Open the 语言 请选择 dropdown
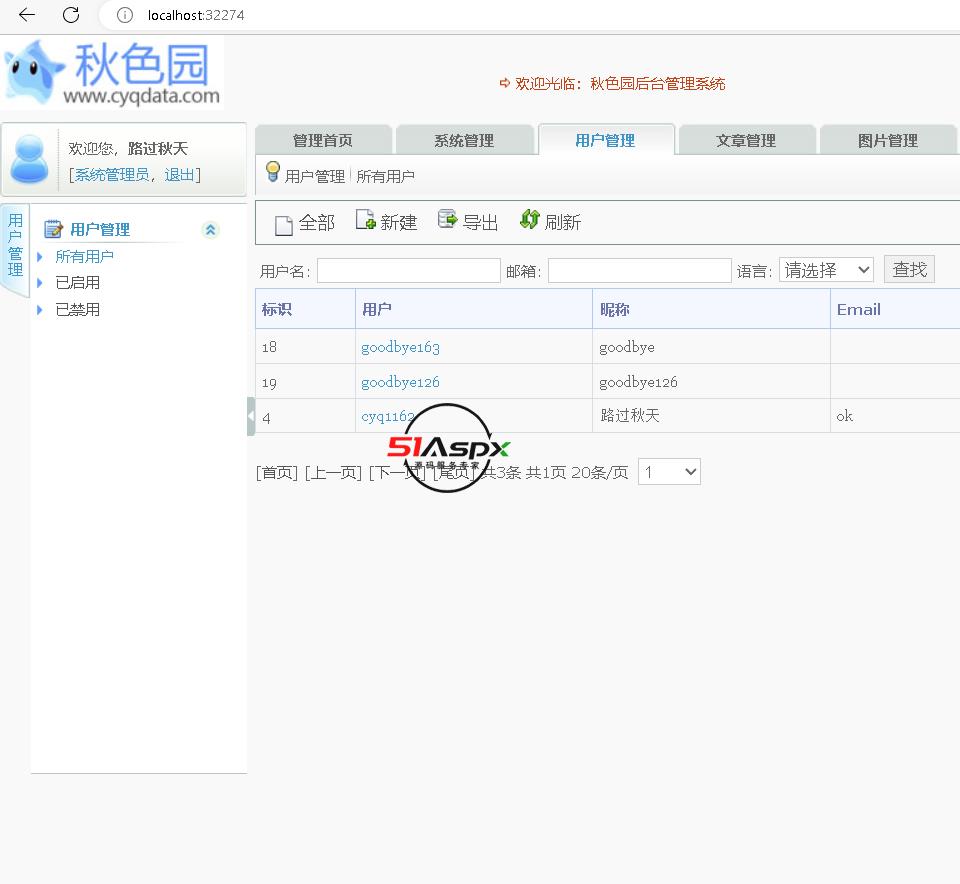 tap(826, 270)
